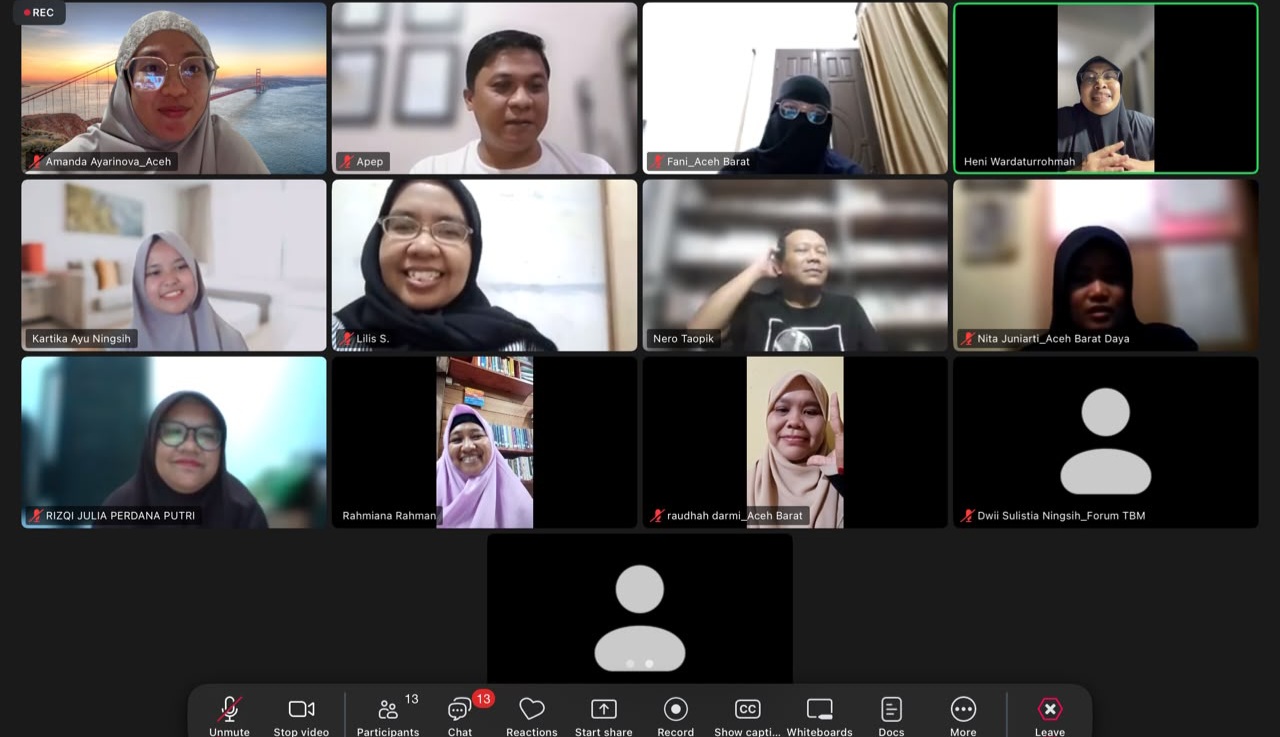Click muted mic icon beside Nita Juniarti
1280x737 pixels.
[968, 338]
